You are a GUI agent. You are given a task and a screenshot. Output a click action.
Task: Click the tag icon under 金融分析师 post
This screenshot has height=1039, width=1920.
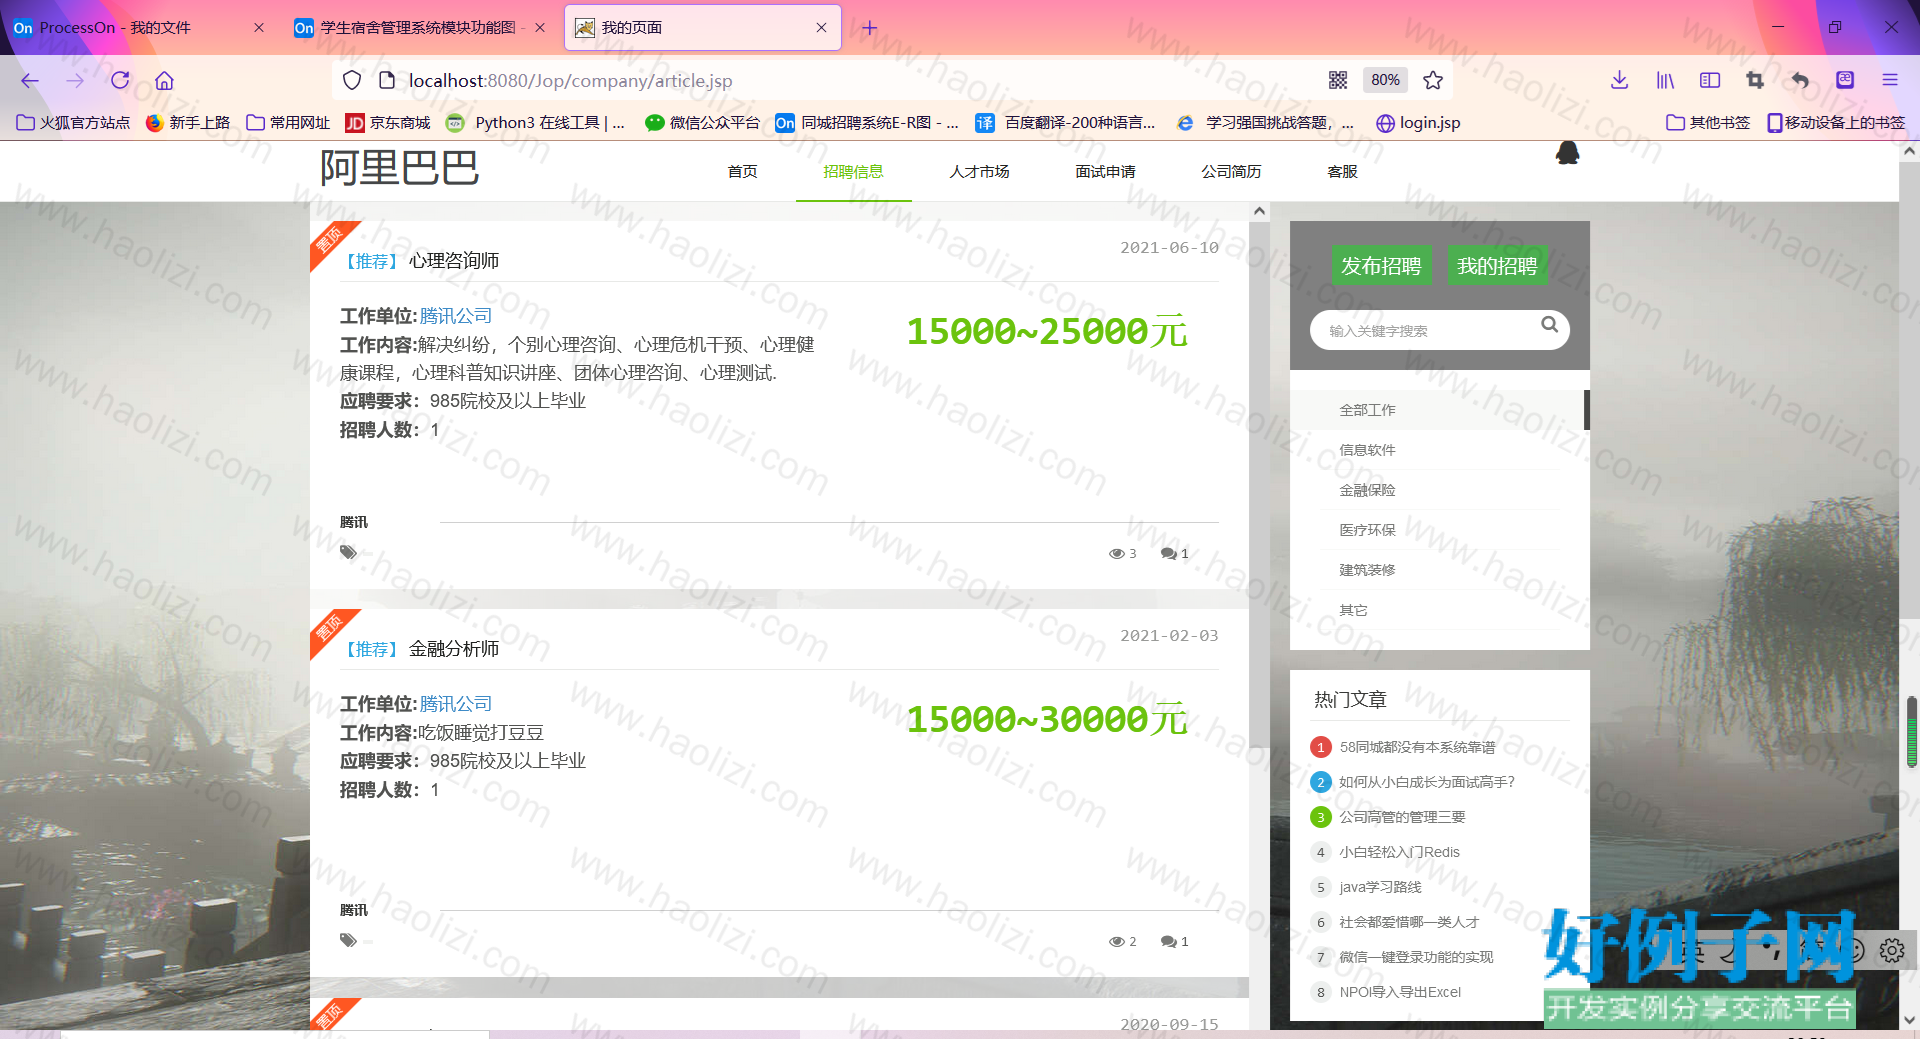click(x=348, y=940)
